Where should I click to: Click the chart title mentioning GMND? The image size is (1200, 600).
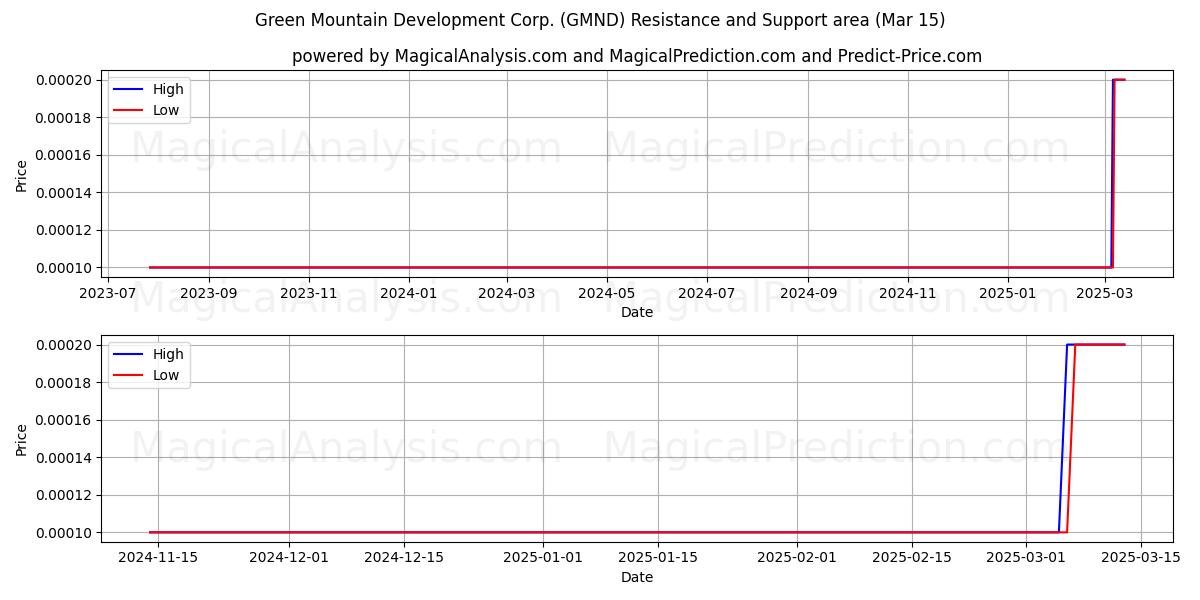pos(600,20)
